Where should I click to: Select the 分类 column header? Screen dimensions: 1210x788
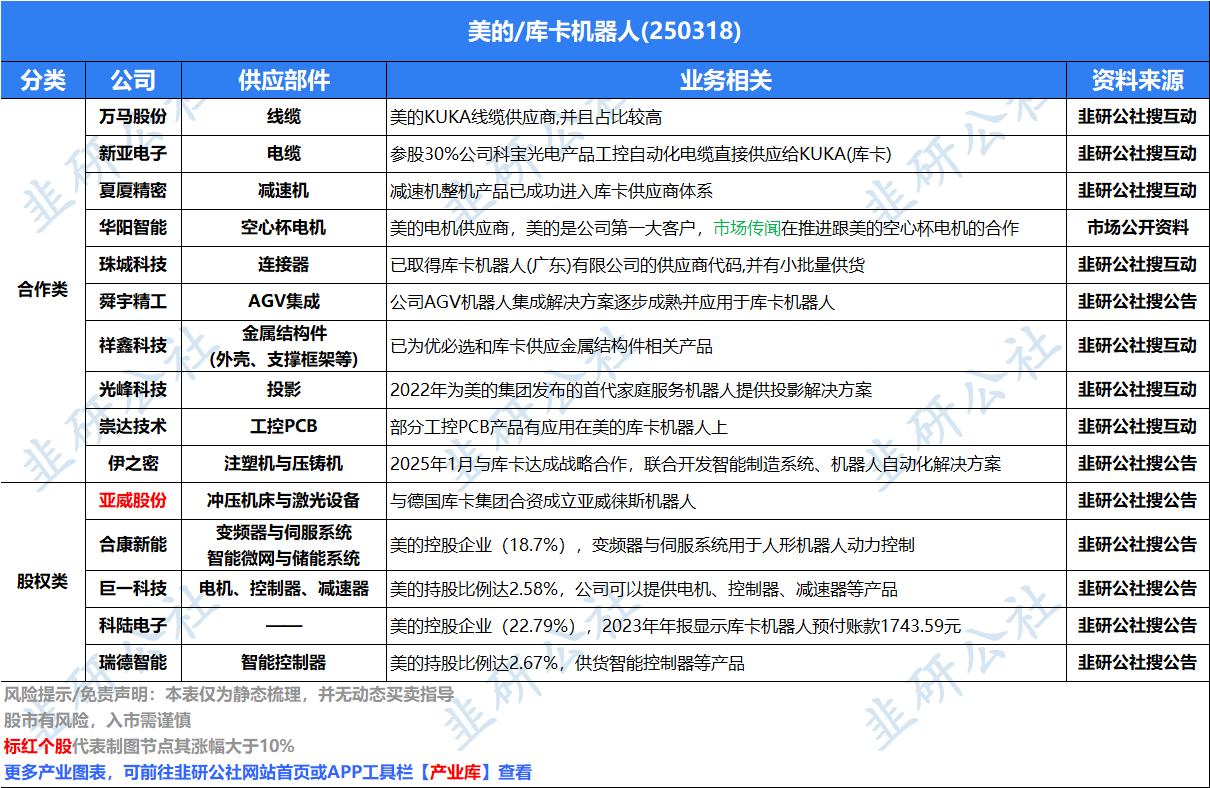[x=43, y=80]
